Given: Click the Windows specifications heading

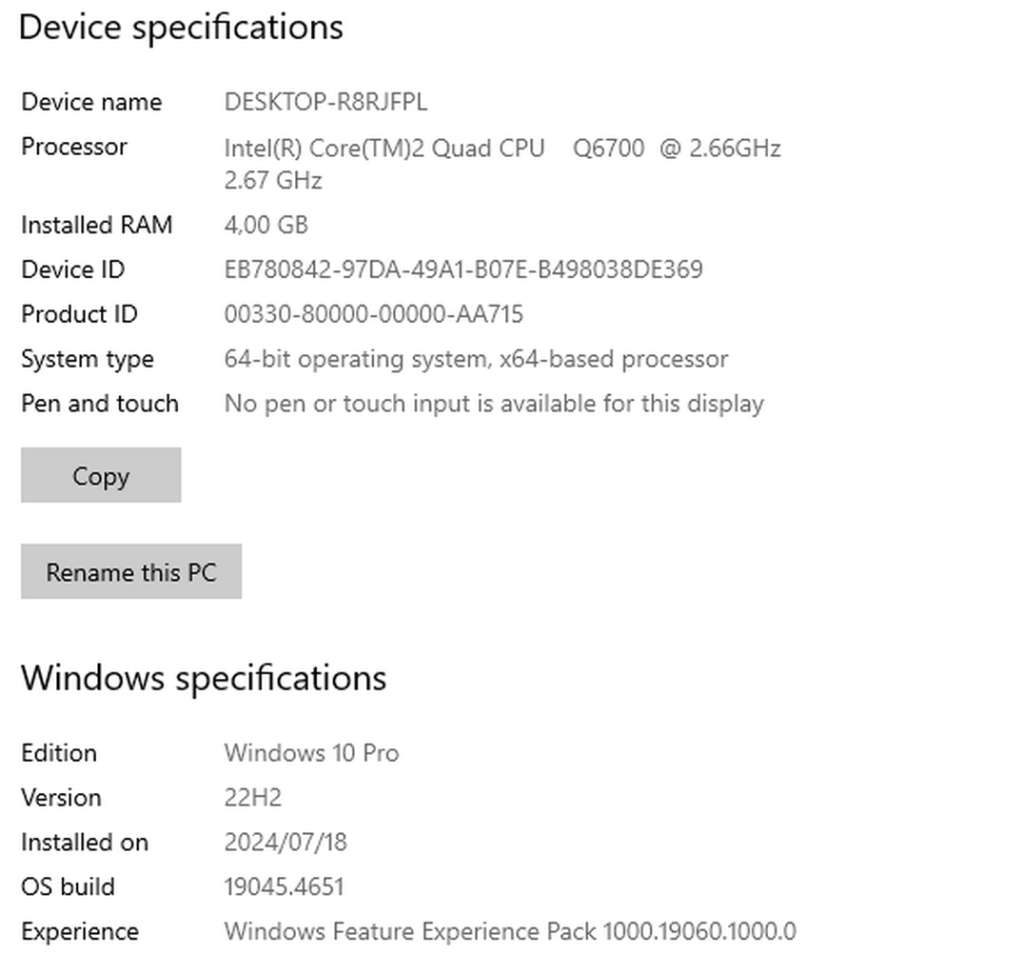Looking at the screenshot, I should 204,678.
